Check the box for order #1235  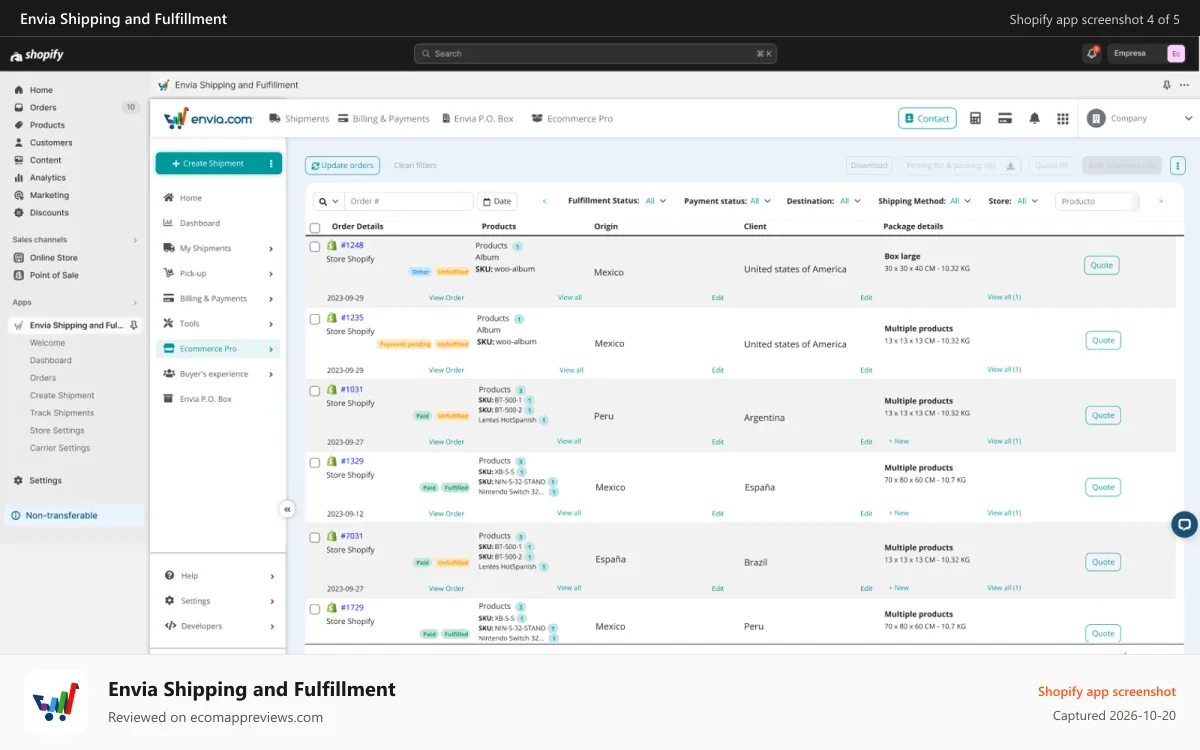(315, 319)
